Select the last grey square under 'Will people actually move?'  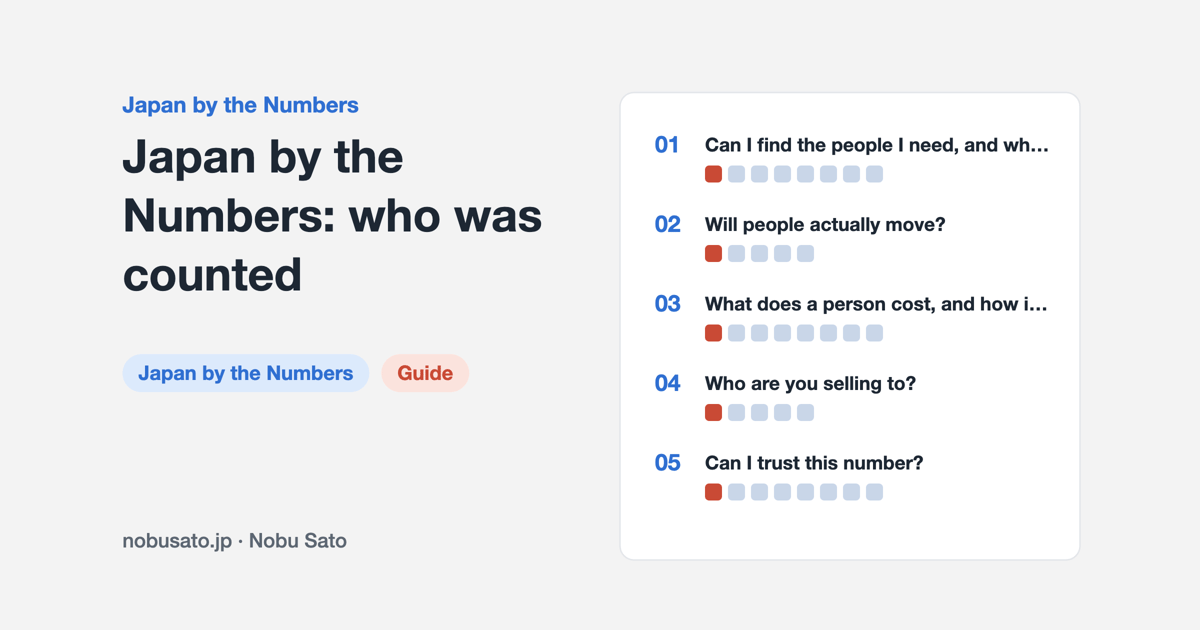805,254
